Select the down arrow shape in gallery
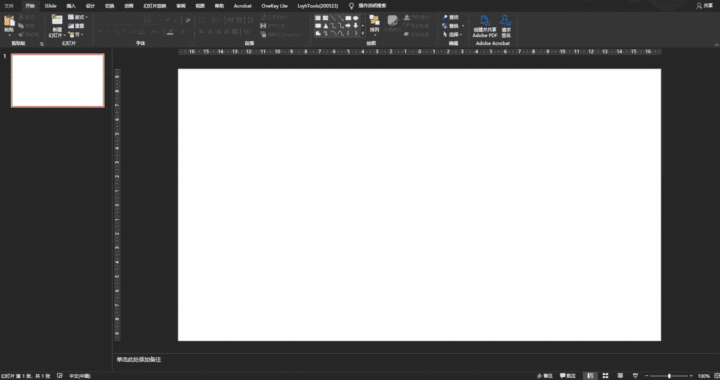 [x=355, y=26]
